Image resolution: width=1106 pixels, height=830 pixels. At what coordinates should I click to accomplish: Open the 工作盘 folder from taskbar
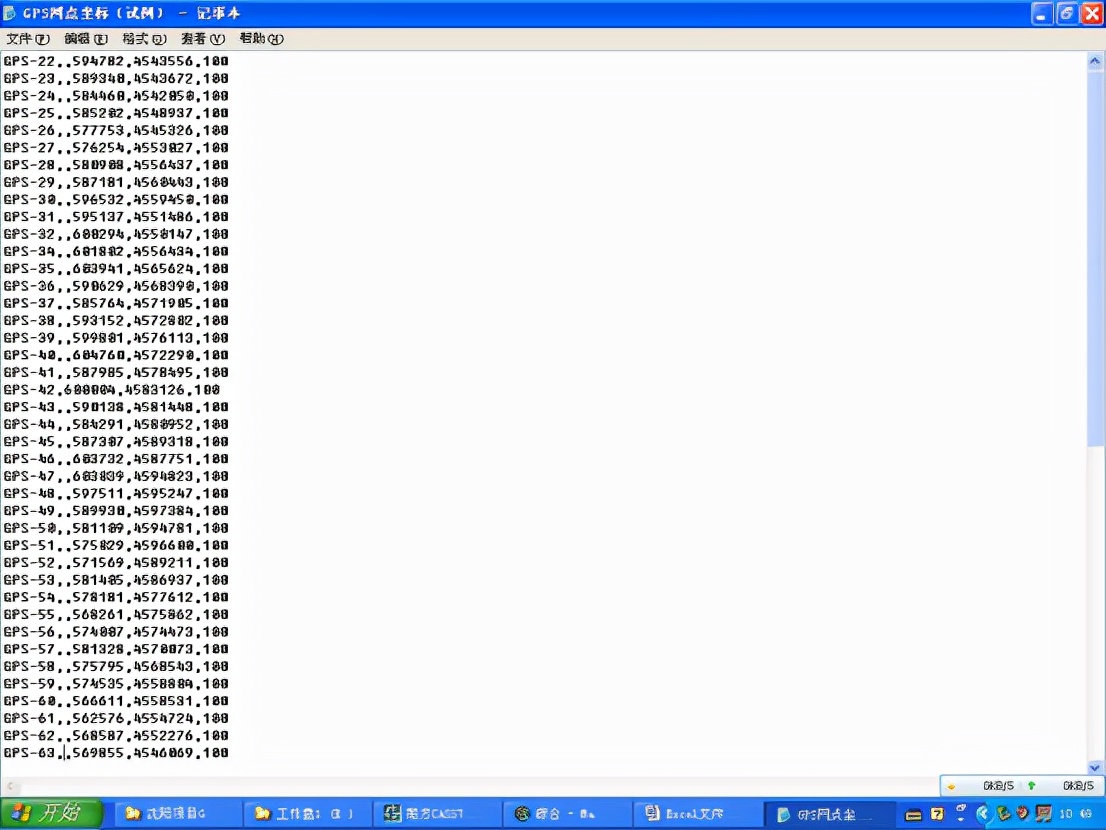click(x=306, y=814)
